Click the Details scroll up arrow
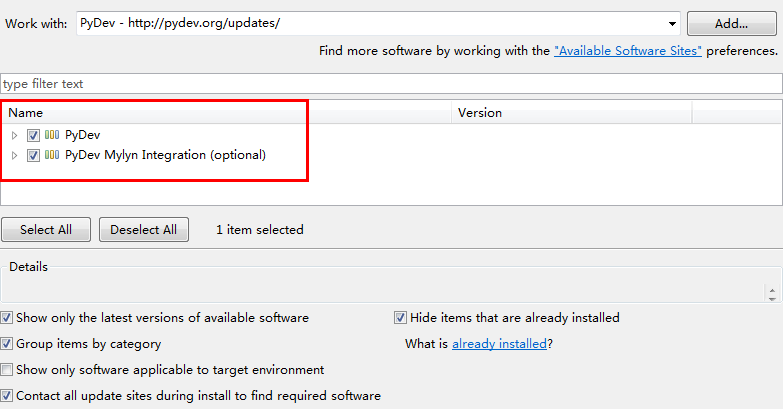Screen dimensions: 783x409 [772, 290]
